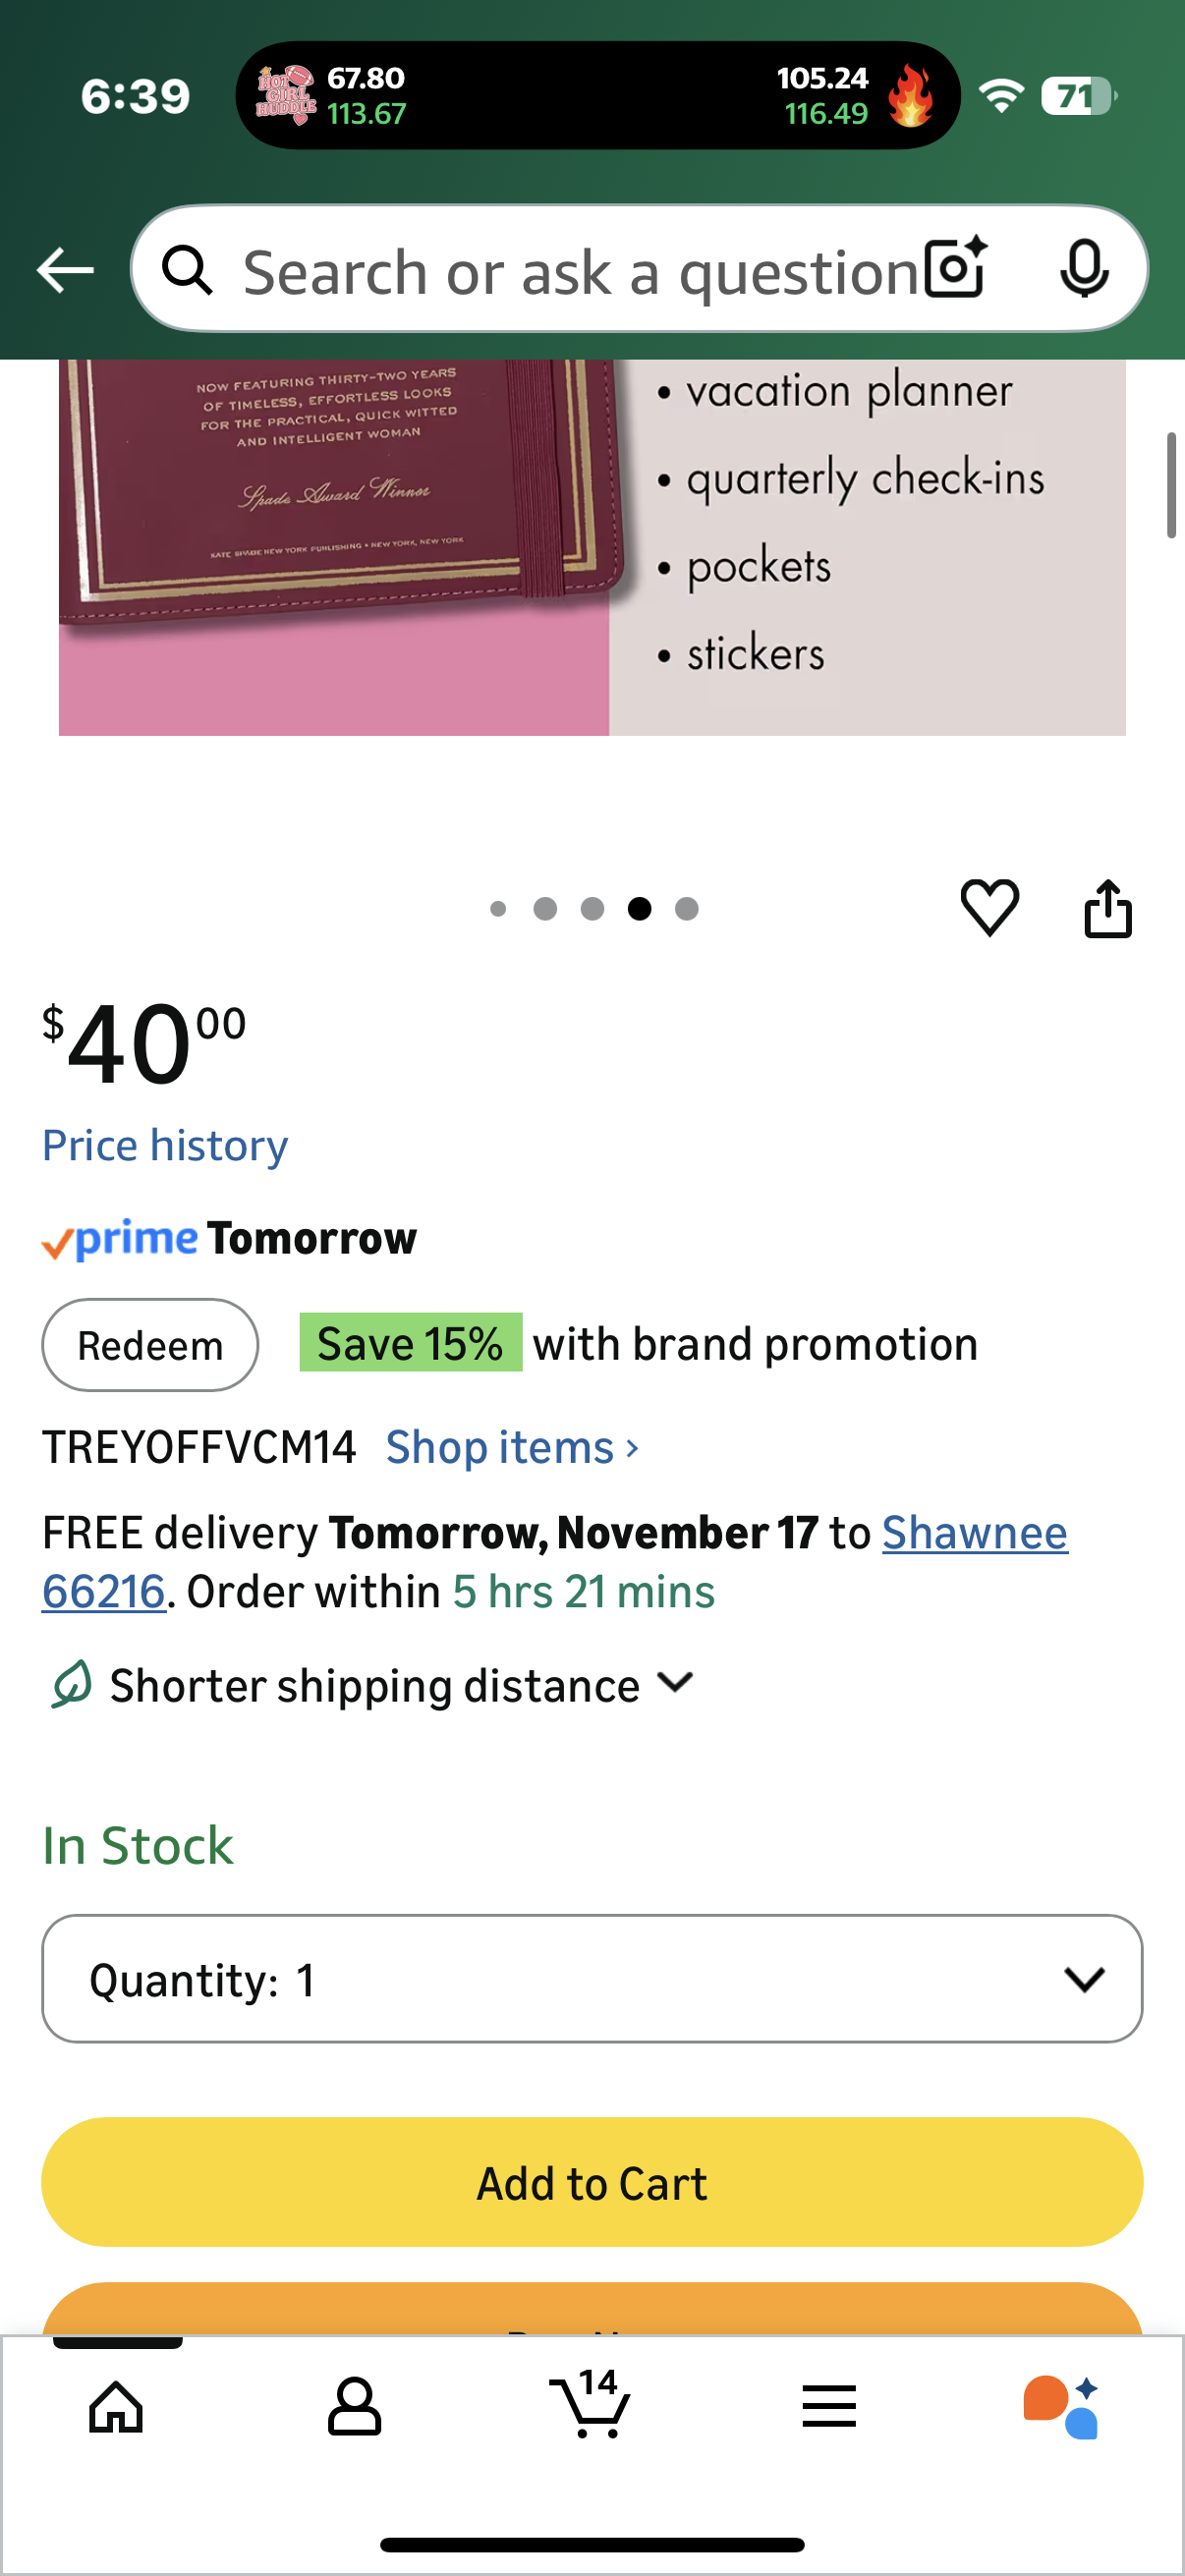Open the Rufus AI assistant icon
The height and width of the screenshot is (2576, 1185).
pyautogui.click(x=1061, y=2406)
